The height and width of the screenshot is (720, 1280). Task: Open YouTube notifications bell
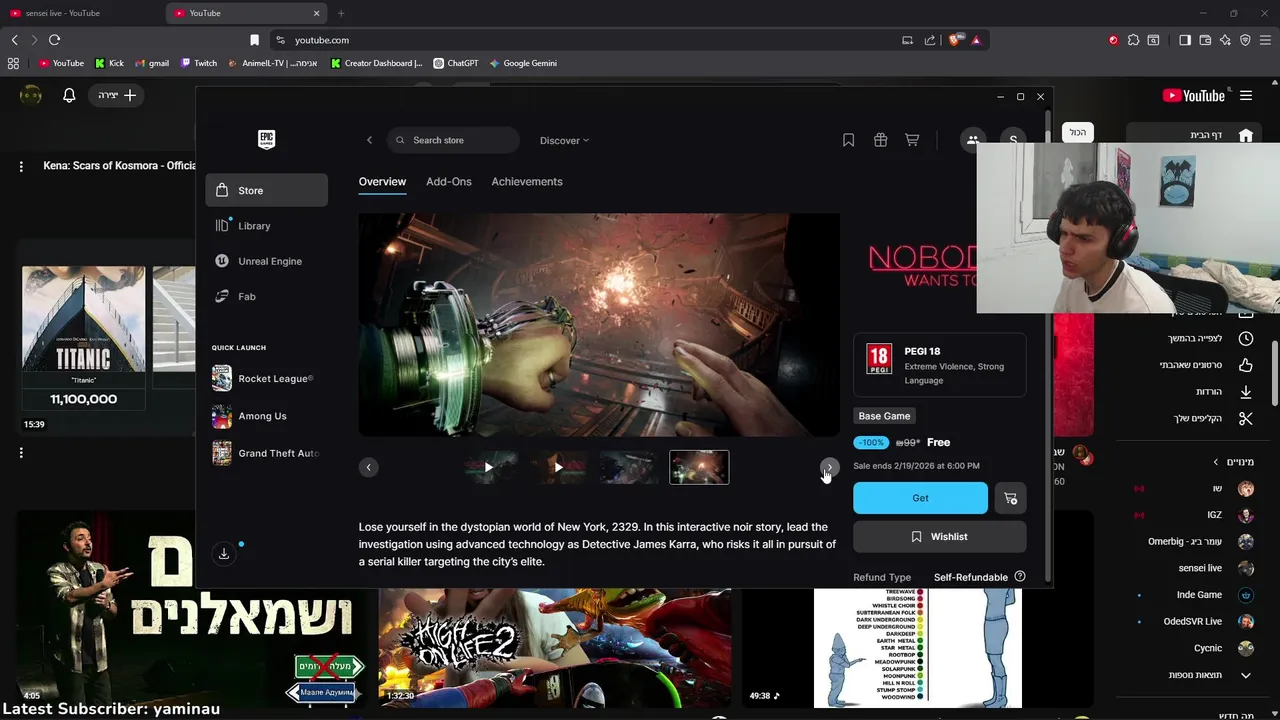point(69,95)
